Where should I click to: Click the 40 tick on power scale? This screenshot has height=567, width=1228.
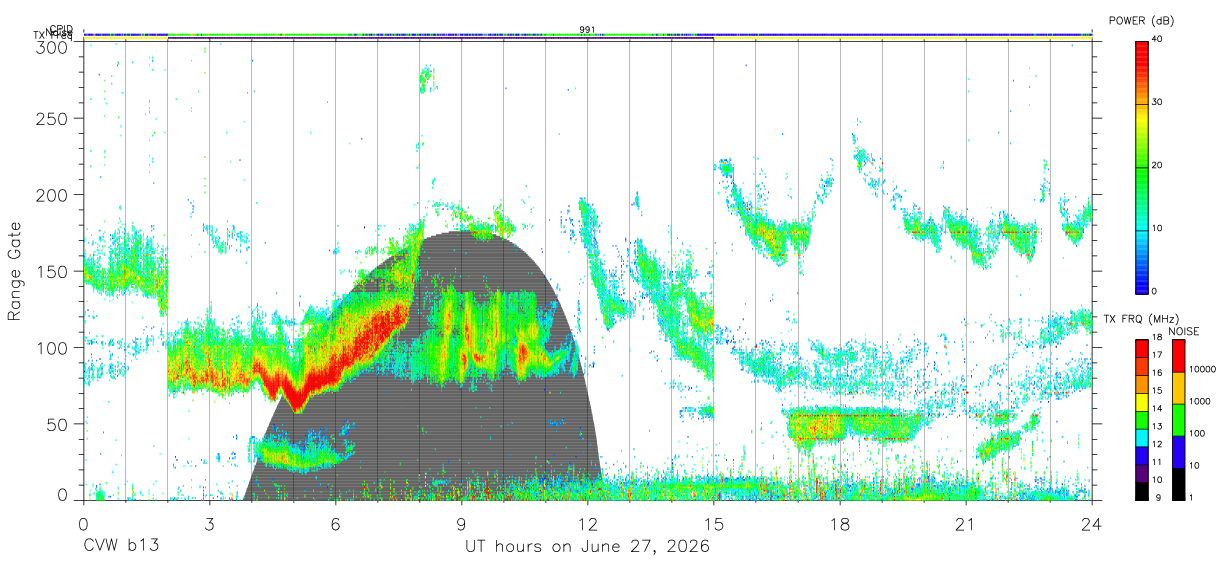click(x=1158, y=39)
